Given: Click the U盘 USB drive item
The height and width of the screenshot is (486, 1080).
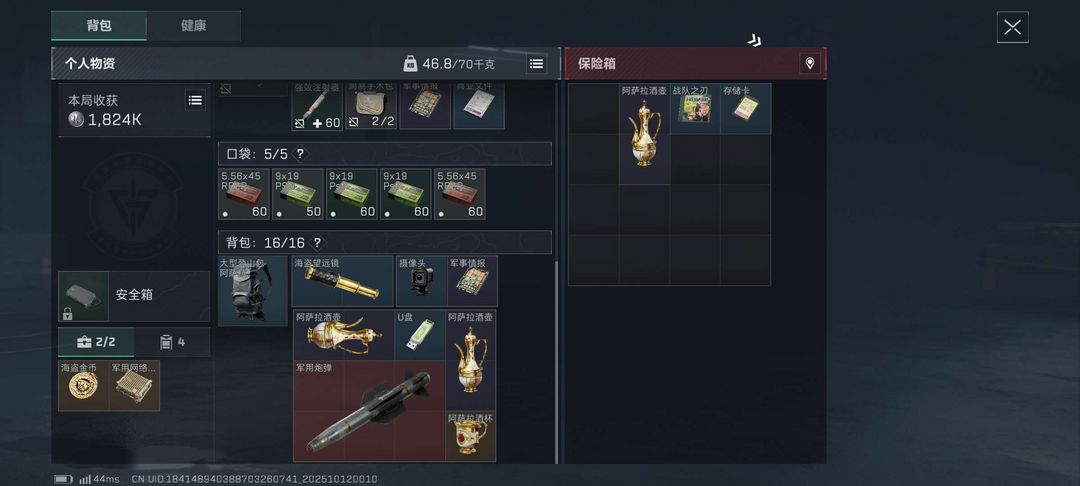Looking at the screenshot, I should coord(420,335).
